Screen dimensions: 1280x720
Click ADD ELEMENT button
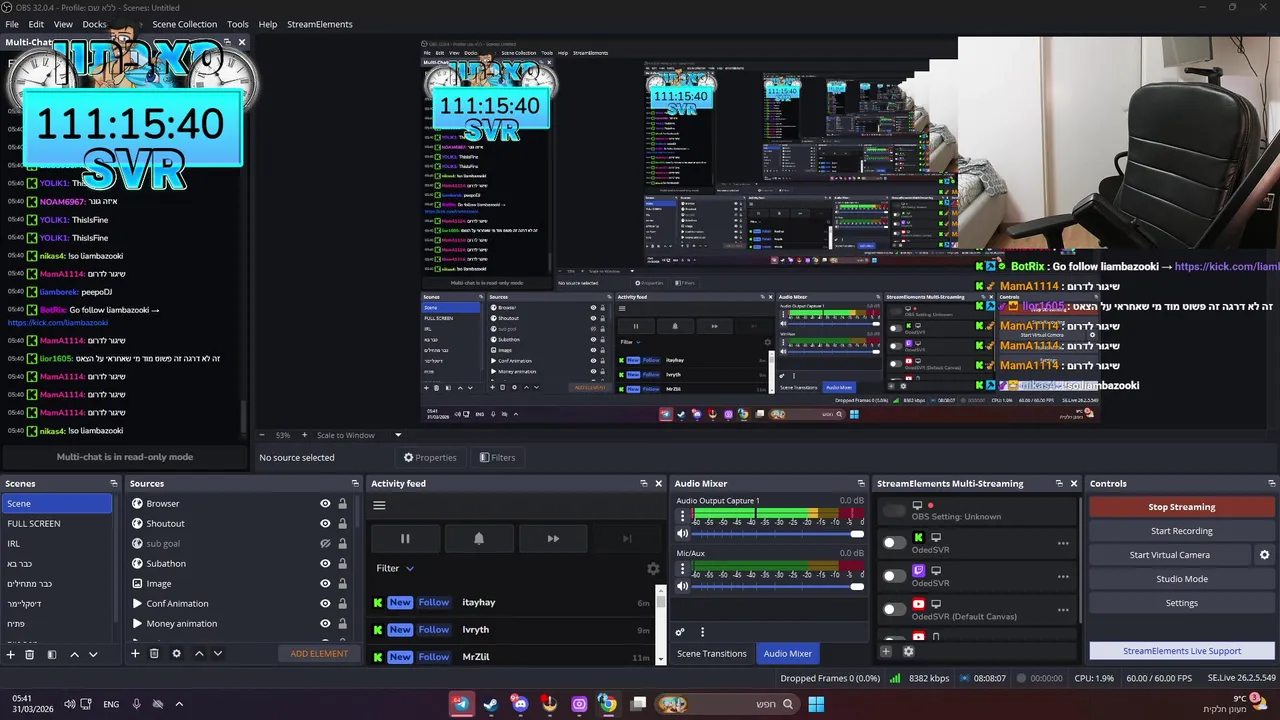click(319, 654)
